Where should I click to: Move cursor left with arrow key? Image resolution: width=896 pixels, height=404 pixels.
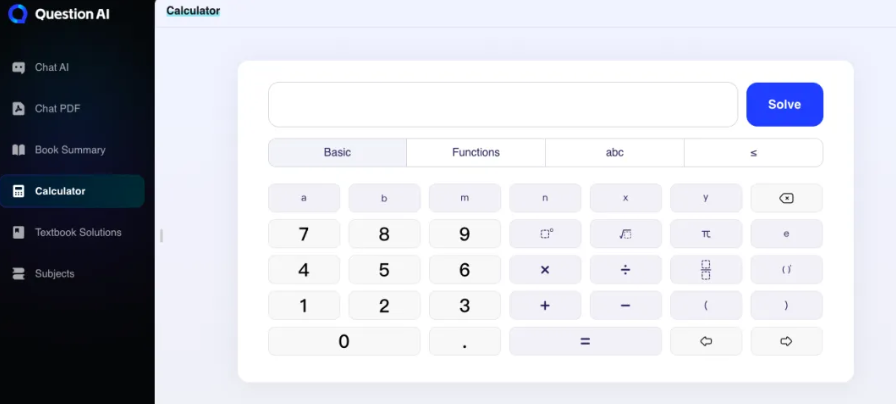coord(705,341)
